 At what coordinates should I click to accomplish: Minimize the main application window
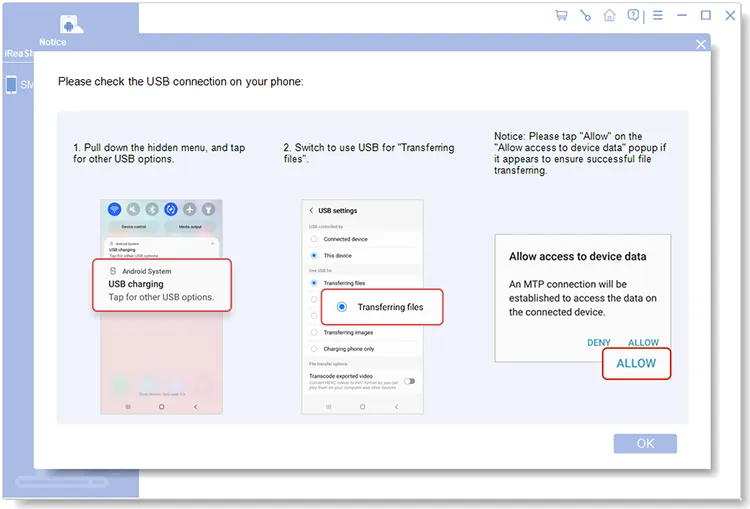(682, 15)
